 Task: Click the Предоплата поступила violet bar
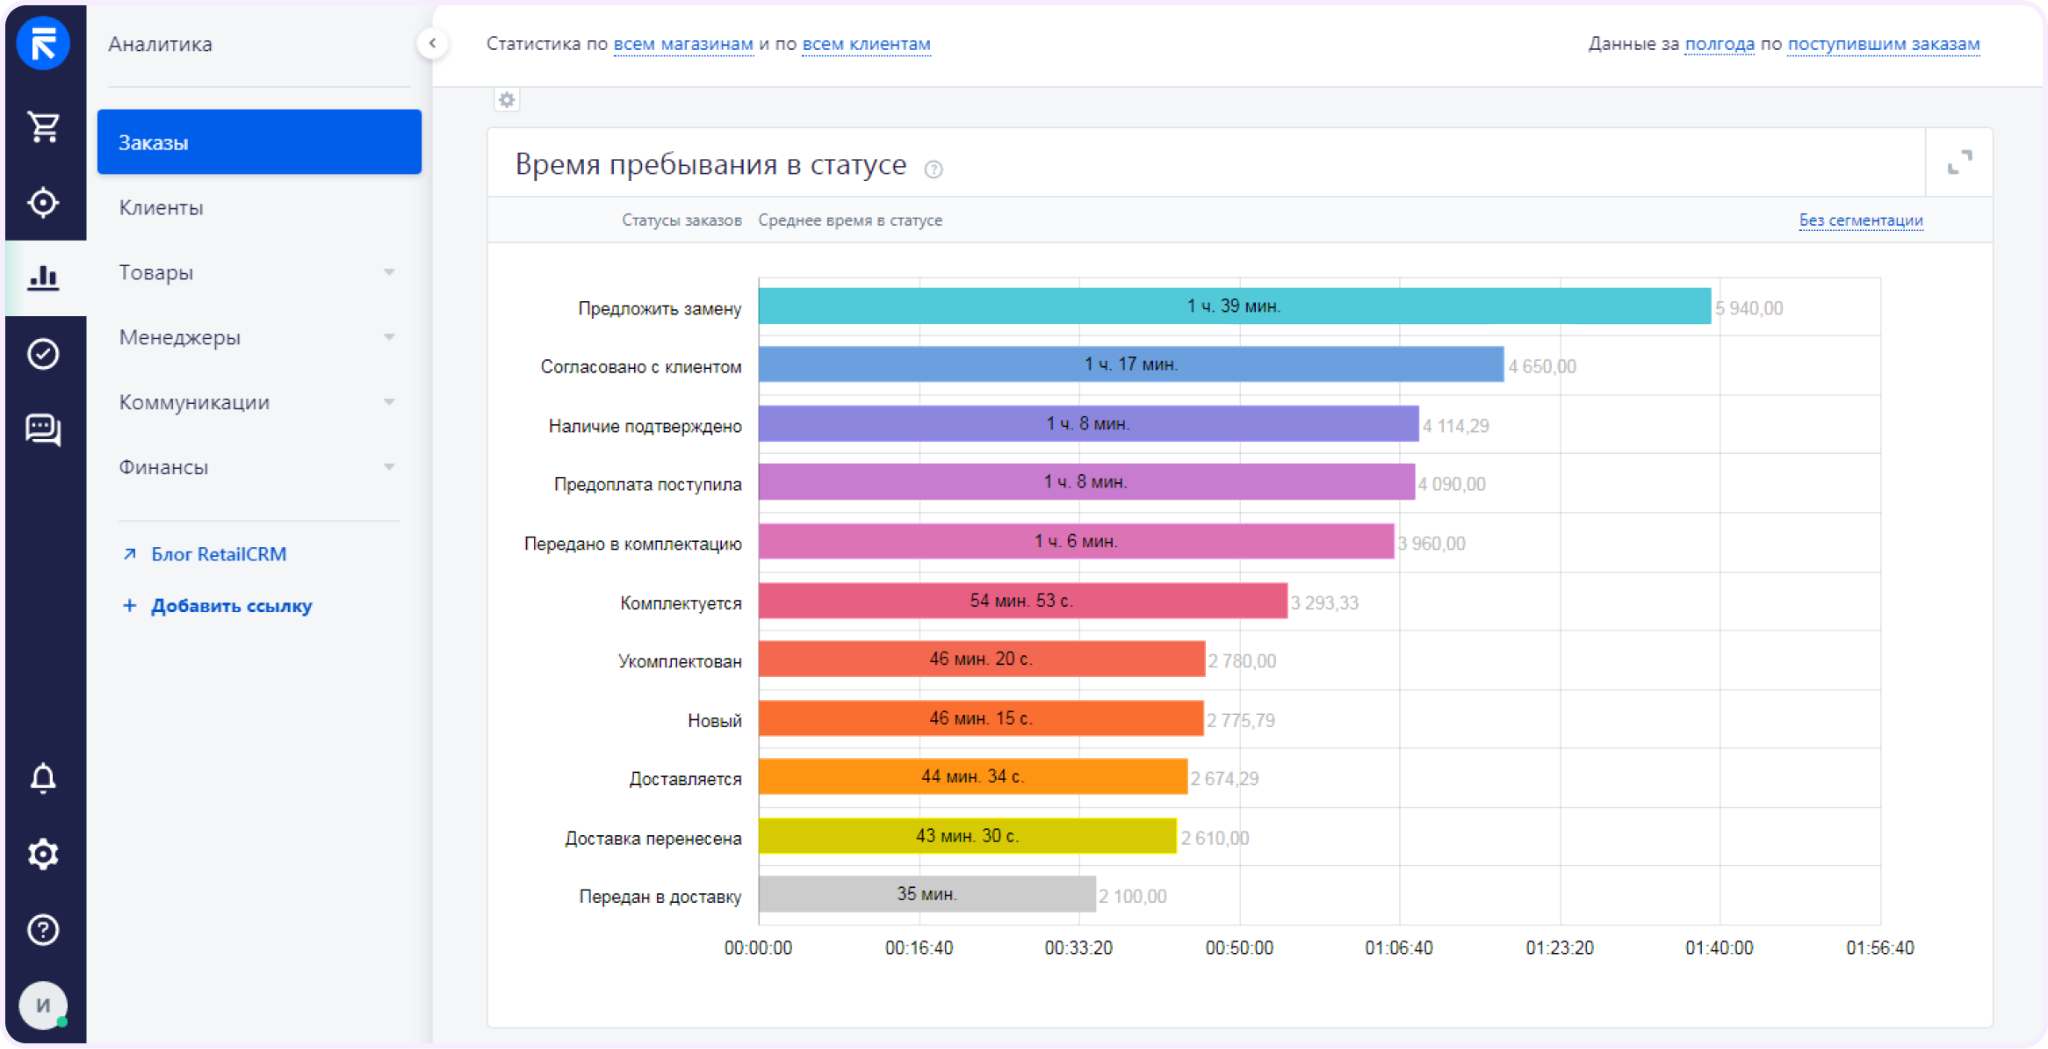(1086, 482)
